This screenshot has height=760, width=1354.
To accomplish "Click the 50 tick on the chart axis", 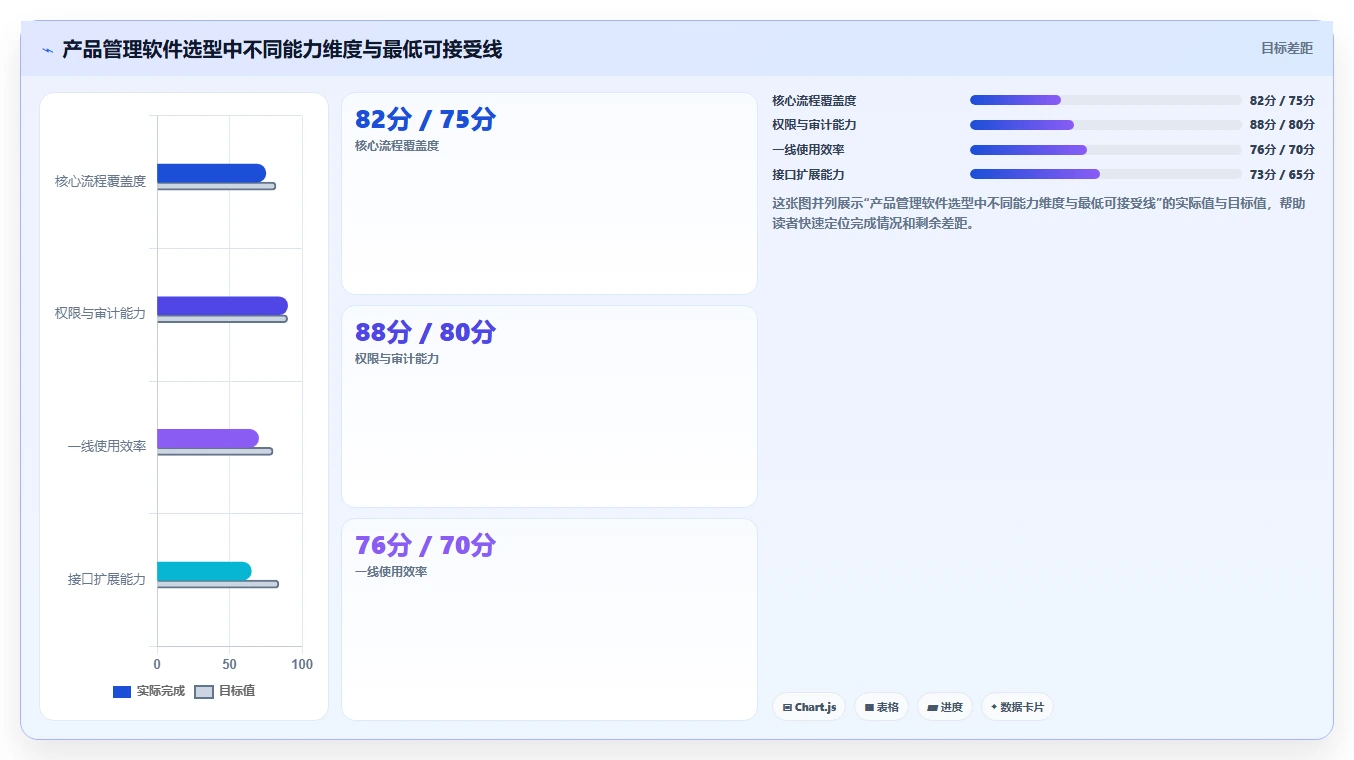I will tap(229, 664).
